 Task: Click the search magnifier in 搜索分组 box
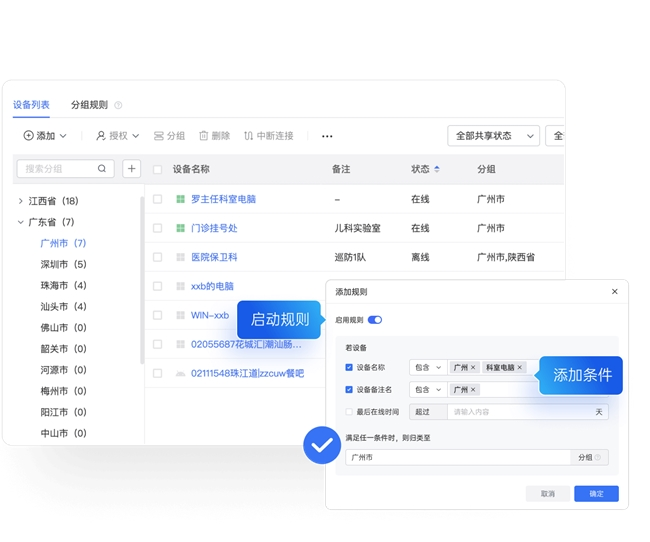(x=102, y=169)
